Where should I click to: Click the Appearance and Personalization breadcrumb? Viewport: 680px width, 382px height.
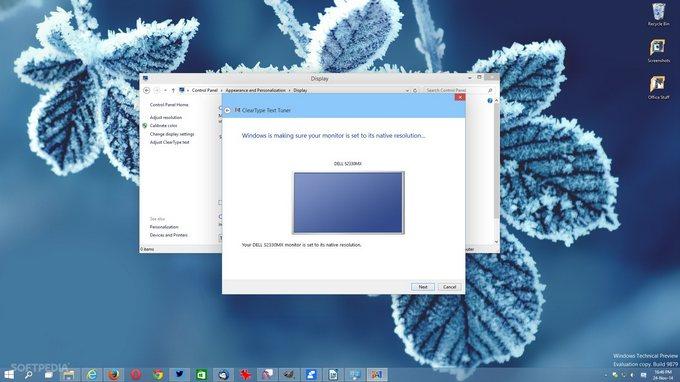coord(255,90)
